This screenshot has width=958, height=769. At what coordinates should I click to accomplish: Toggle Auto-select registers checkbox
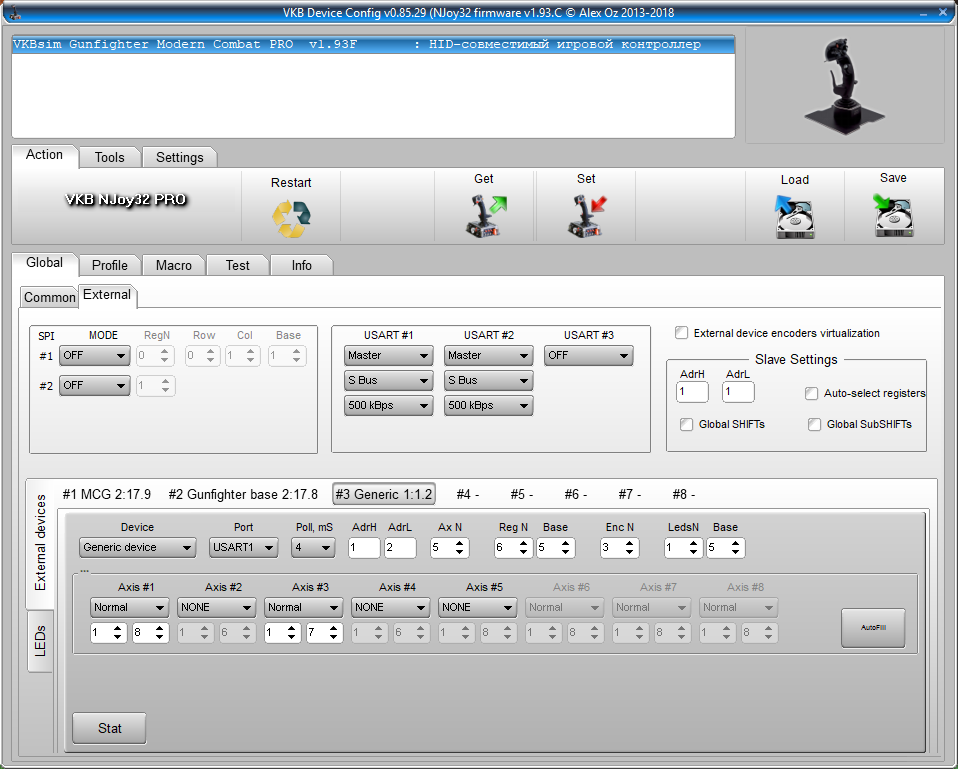(x=812, y=393)
